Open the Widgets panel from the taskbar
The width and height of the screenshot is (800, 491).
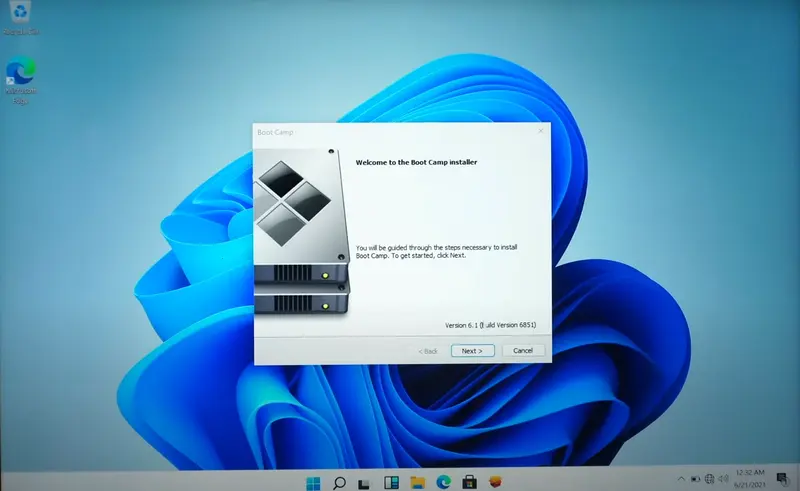click(391, 482)
